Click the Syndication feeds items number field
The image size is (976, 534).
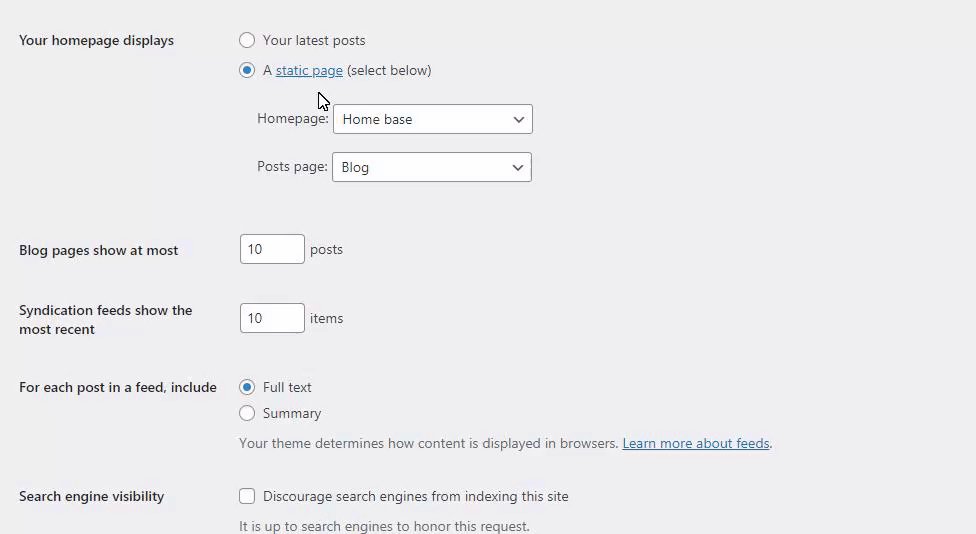(x=272, y=318)
